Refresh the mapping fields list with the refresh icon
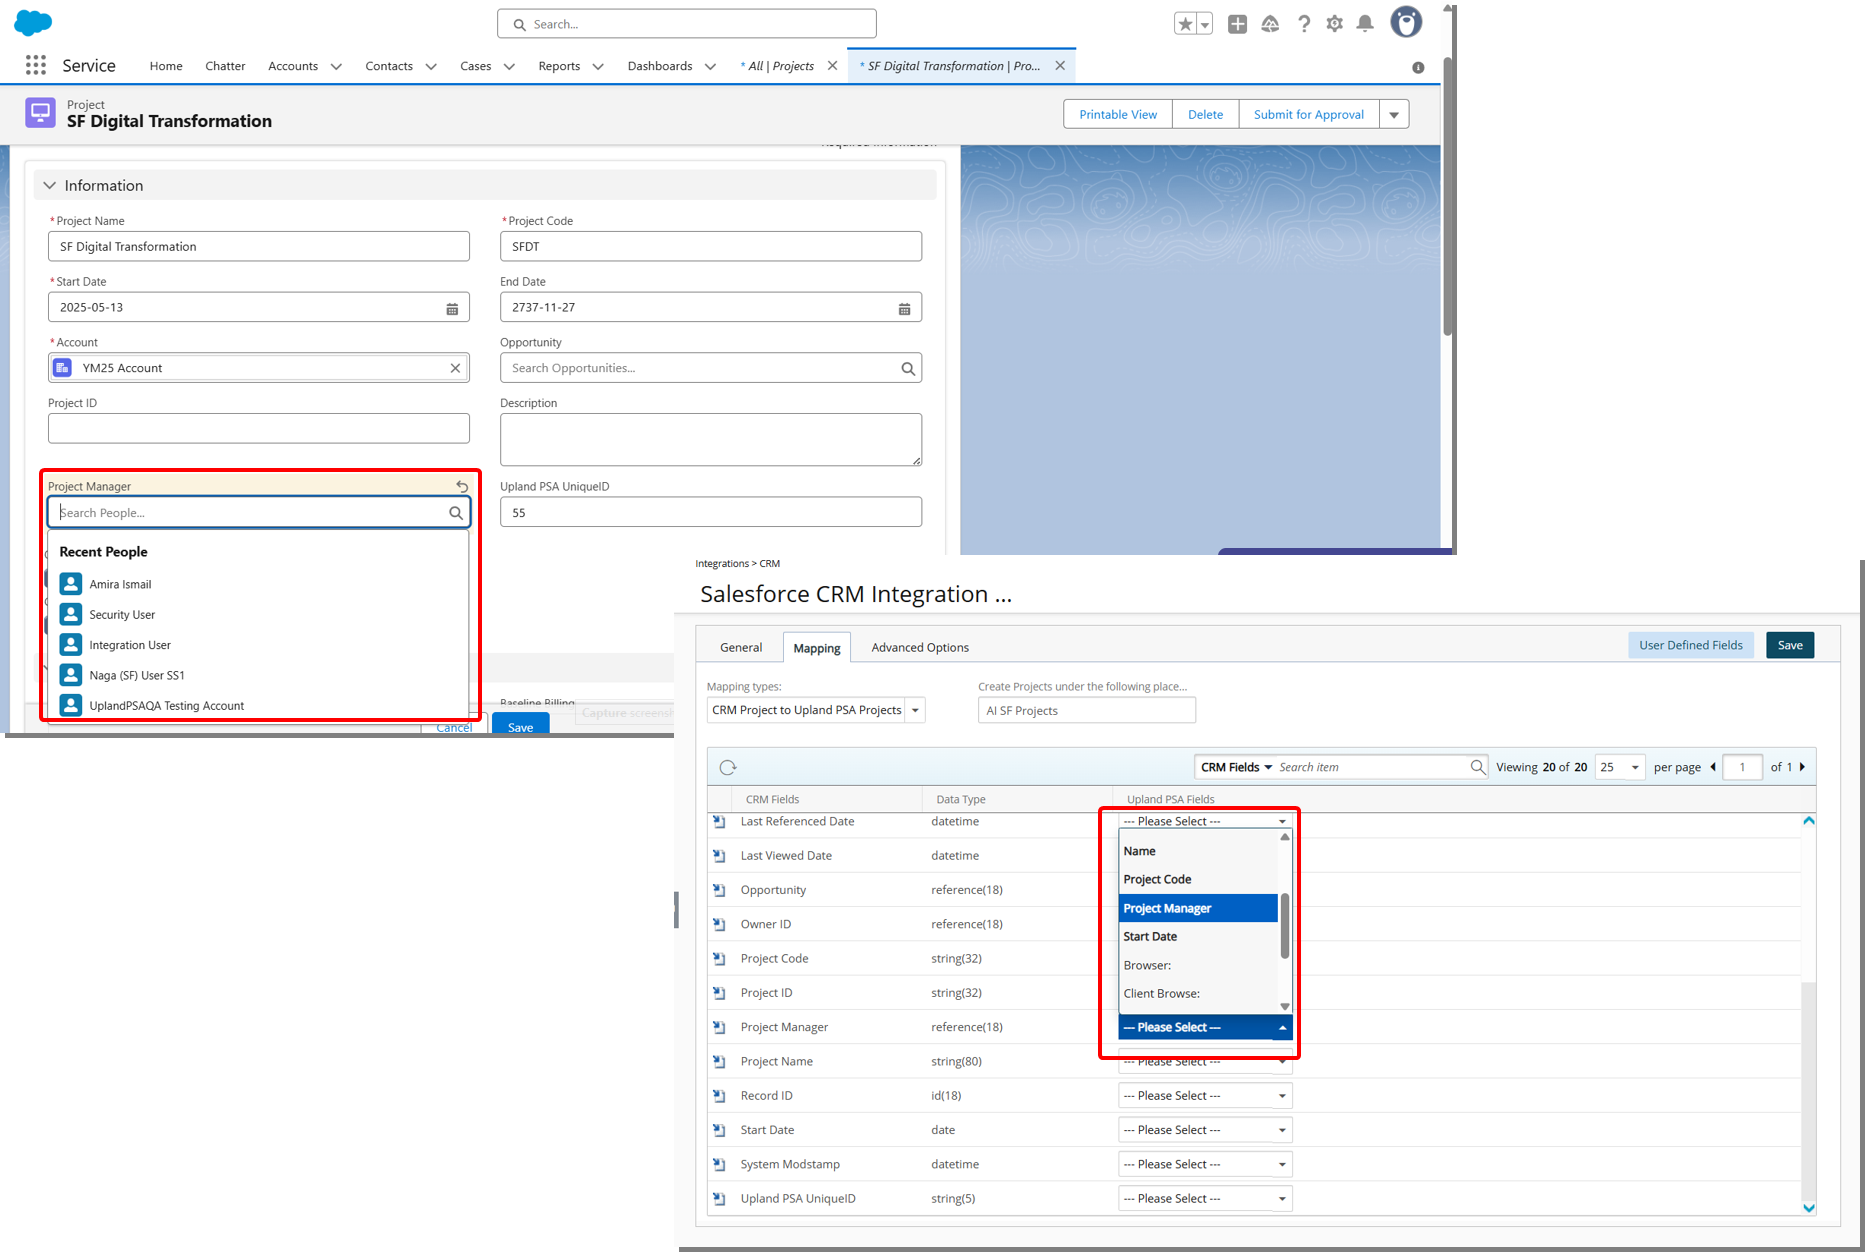The width and height of the screenshot is (1870, 1257). [x=727, y=766]
